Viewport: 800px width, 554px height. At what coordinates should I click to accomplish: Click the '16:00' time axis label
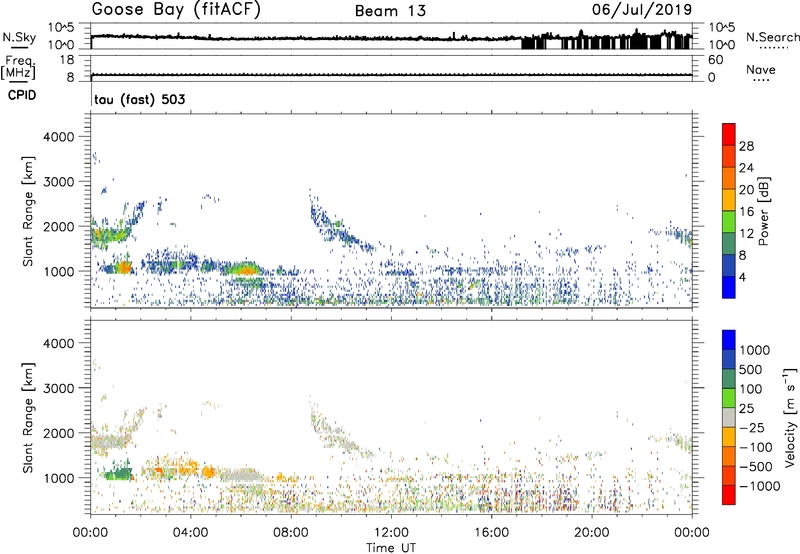[x=492, y=533]
